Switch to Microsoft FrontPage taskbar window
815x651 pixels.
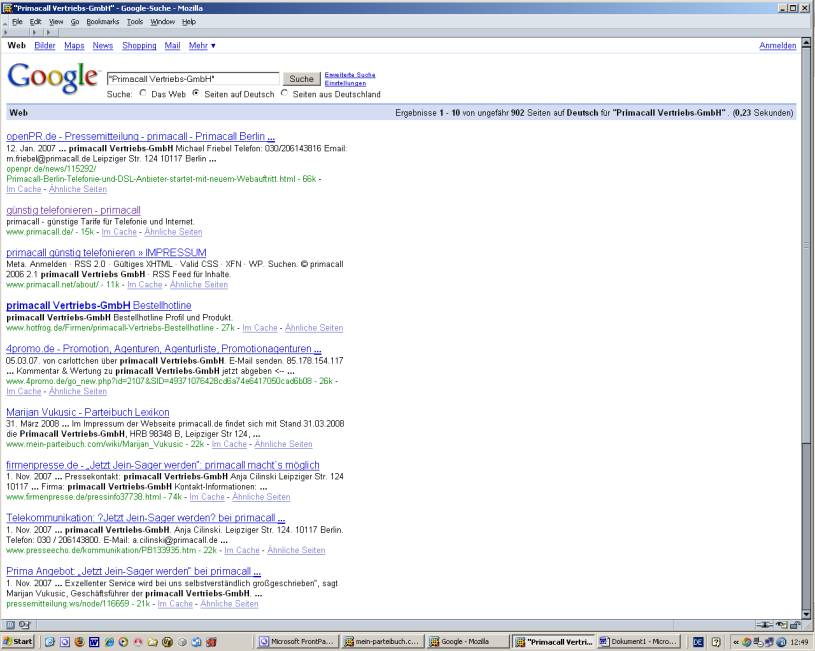298,642
